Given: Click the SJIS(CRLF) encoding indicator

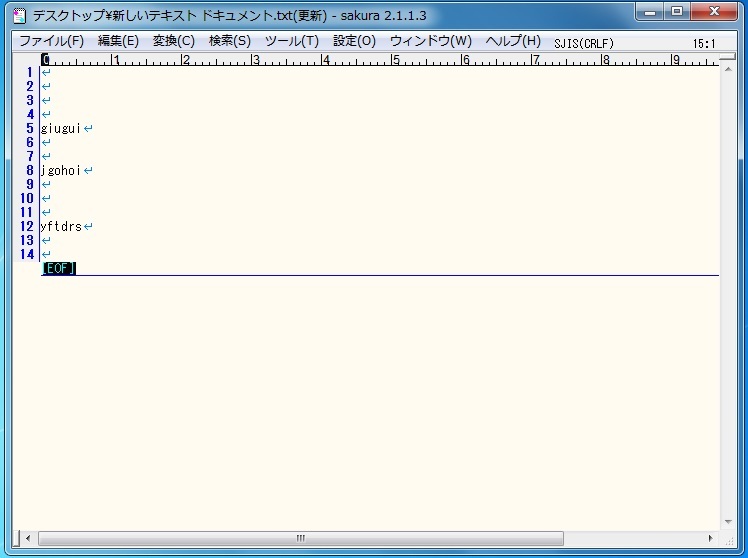Looking at the screenshot, I should pos(583,44).
